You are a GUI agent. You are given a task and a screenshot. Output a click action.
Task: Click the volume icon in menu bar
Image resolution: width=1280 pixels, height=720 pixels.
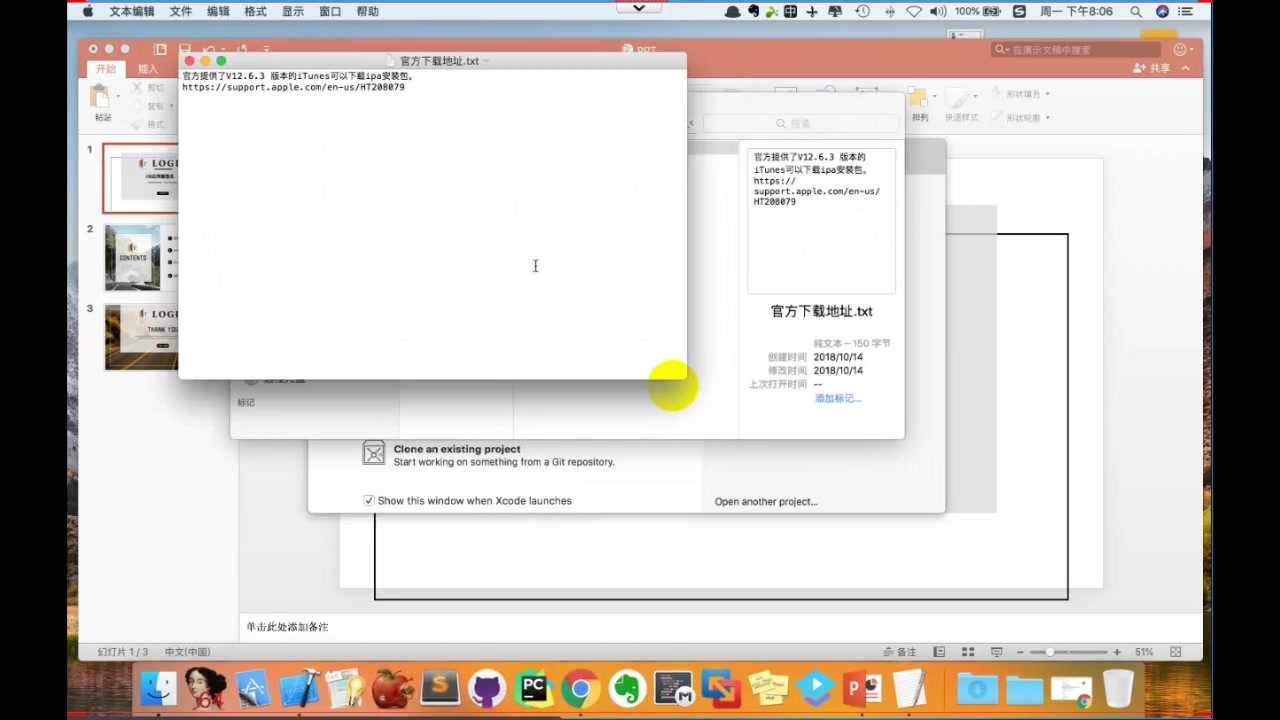(938, 11)
